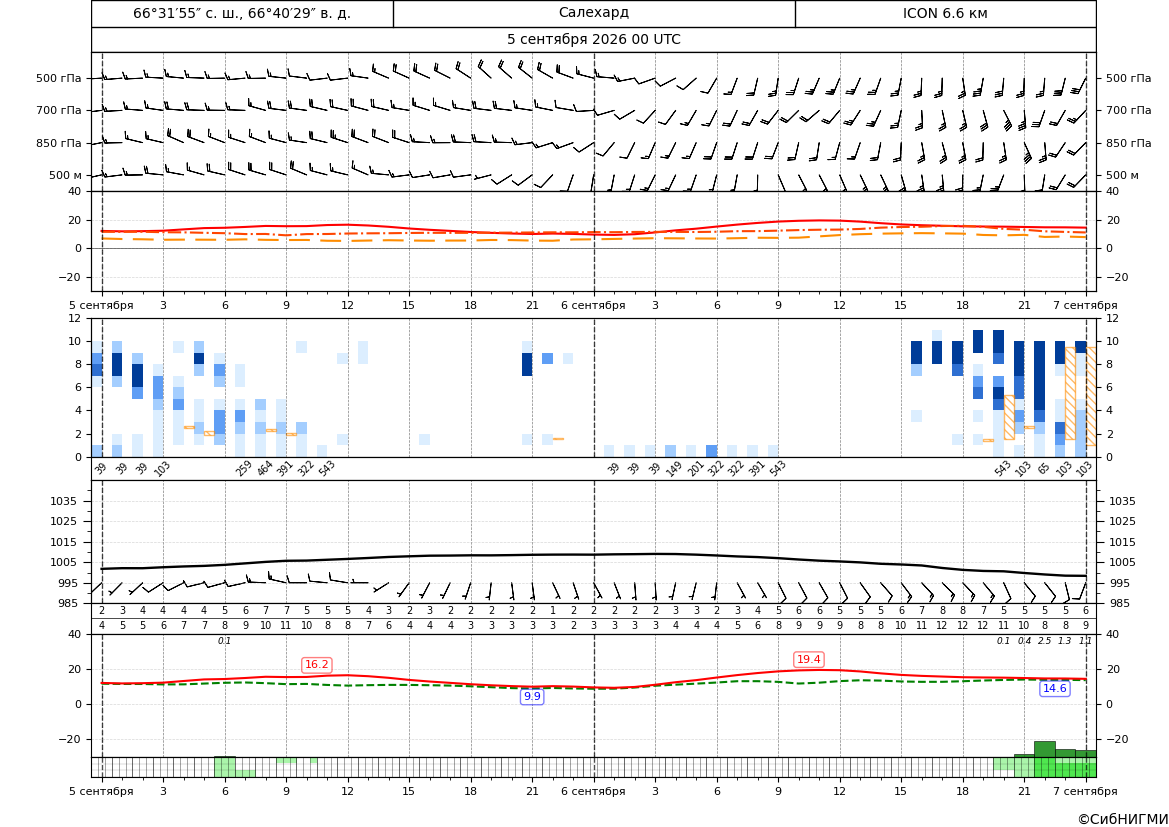Click the dark blue cloud cell near hour 21
1169x827 pixels.
(x=527, y=365)
